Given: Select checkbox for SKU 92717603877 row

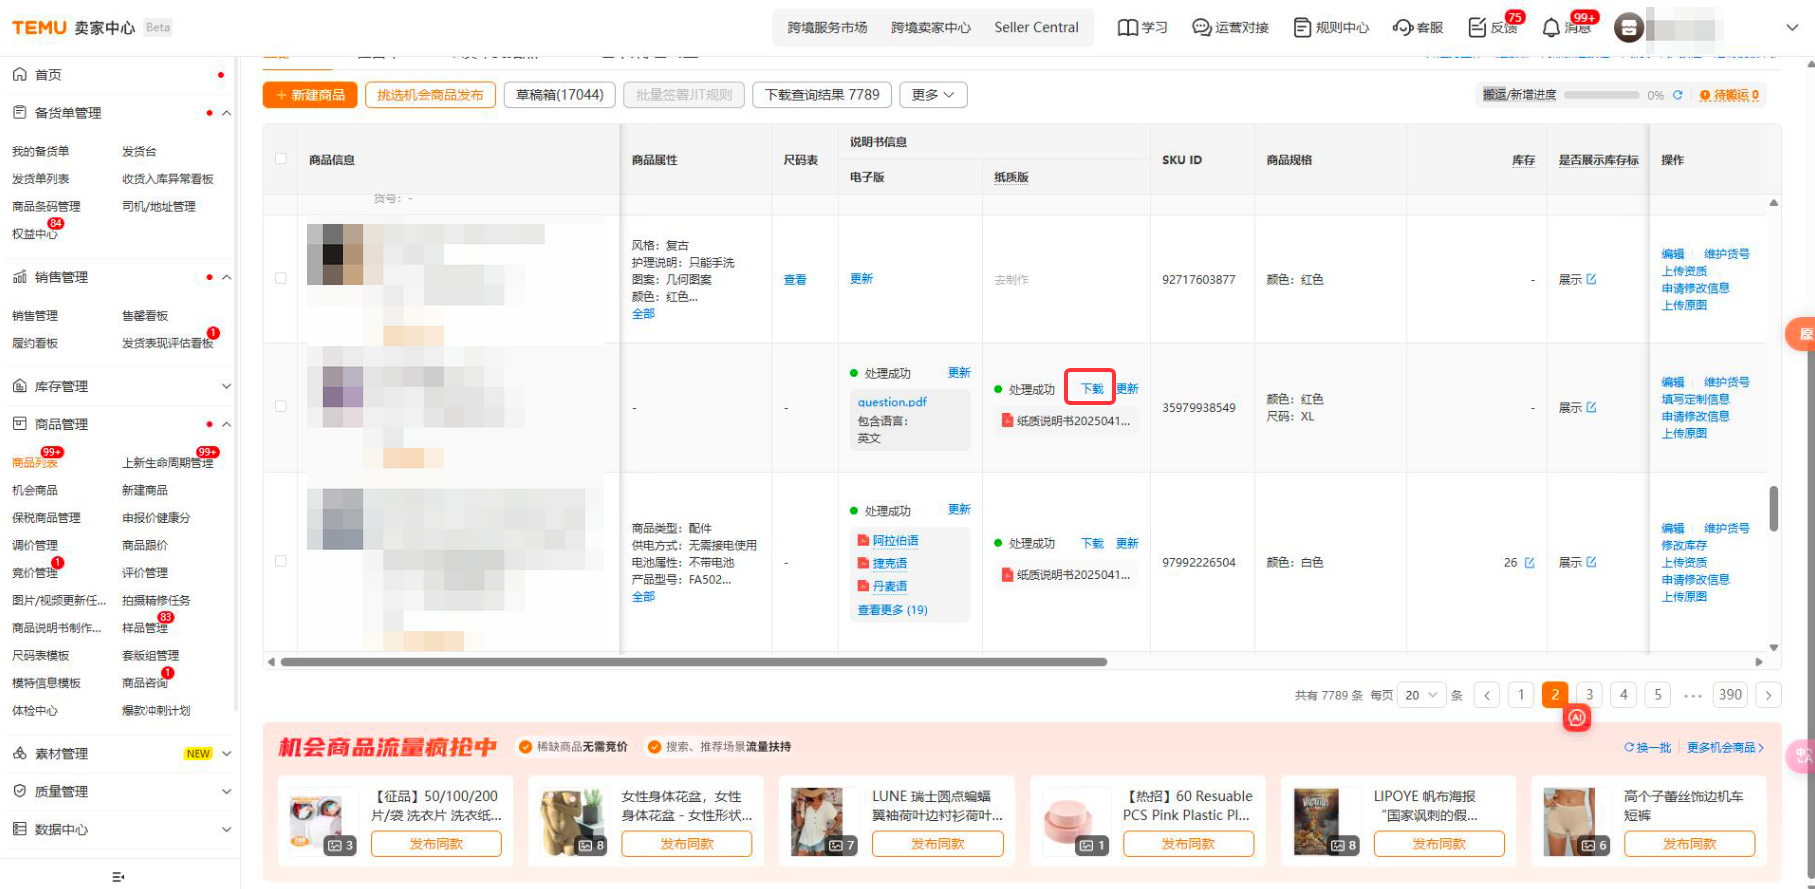Looking at the screenshot, I should 281,278.
